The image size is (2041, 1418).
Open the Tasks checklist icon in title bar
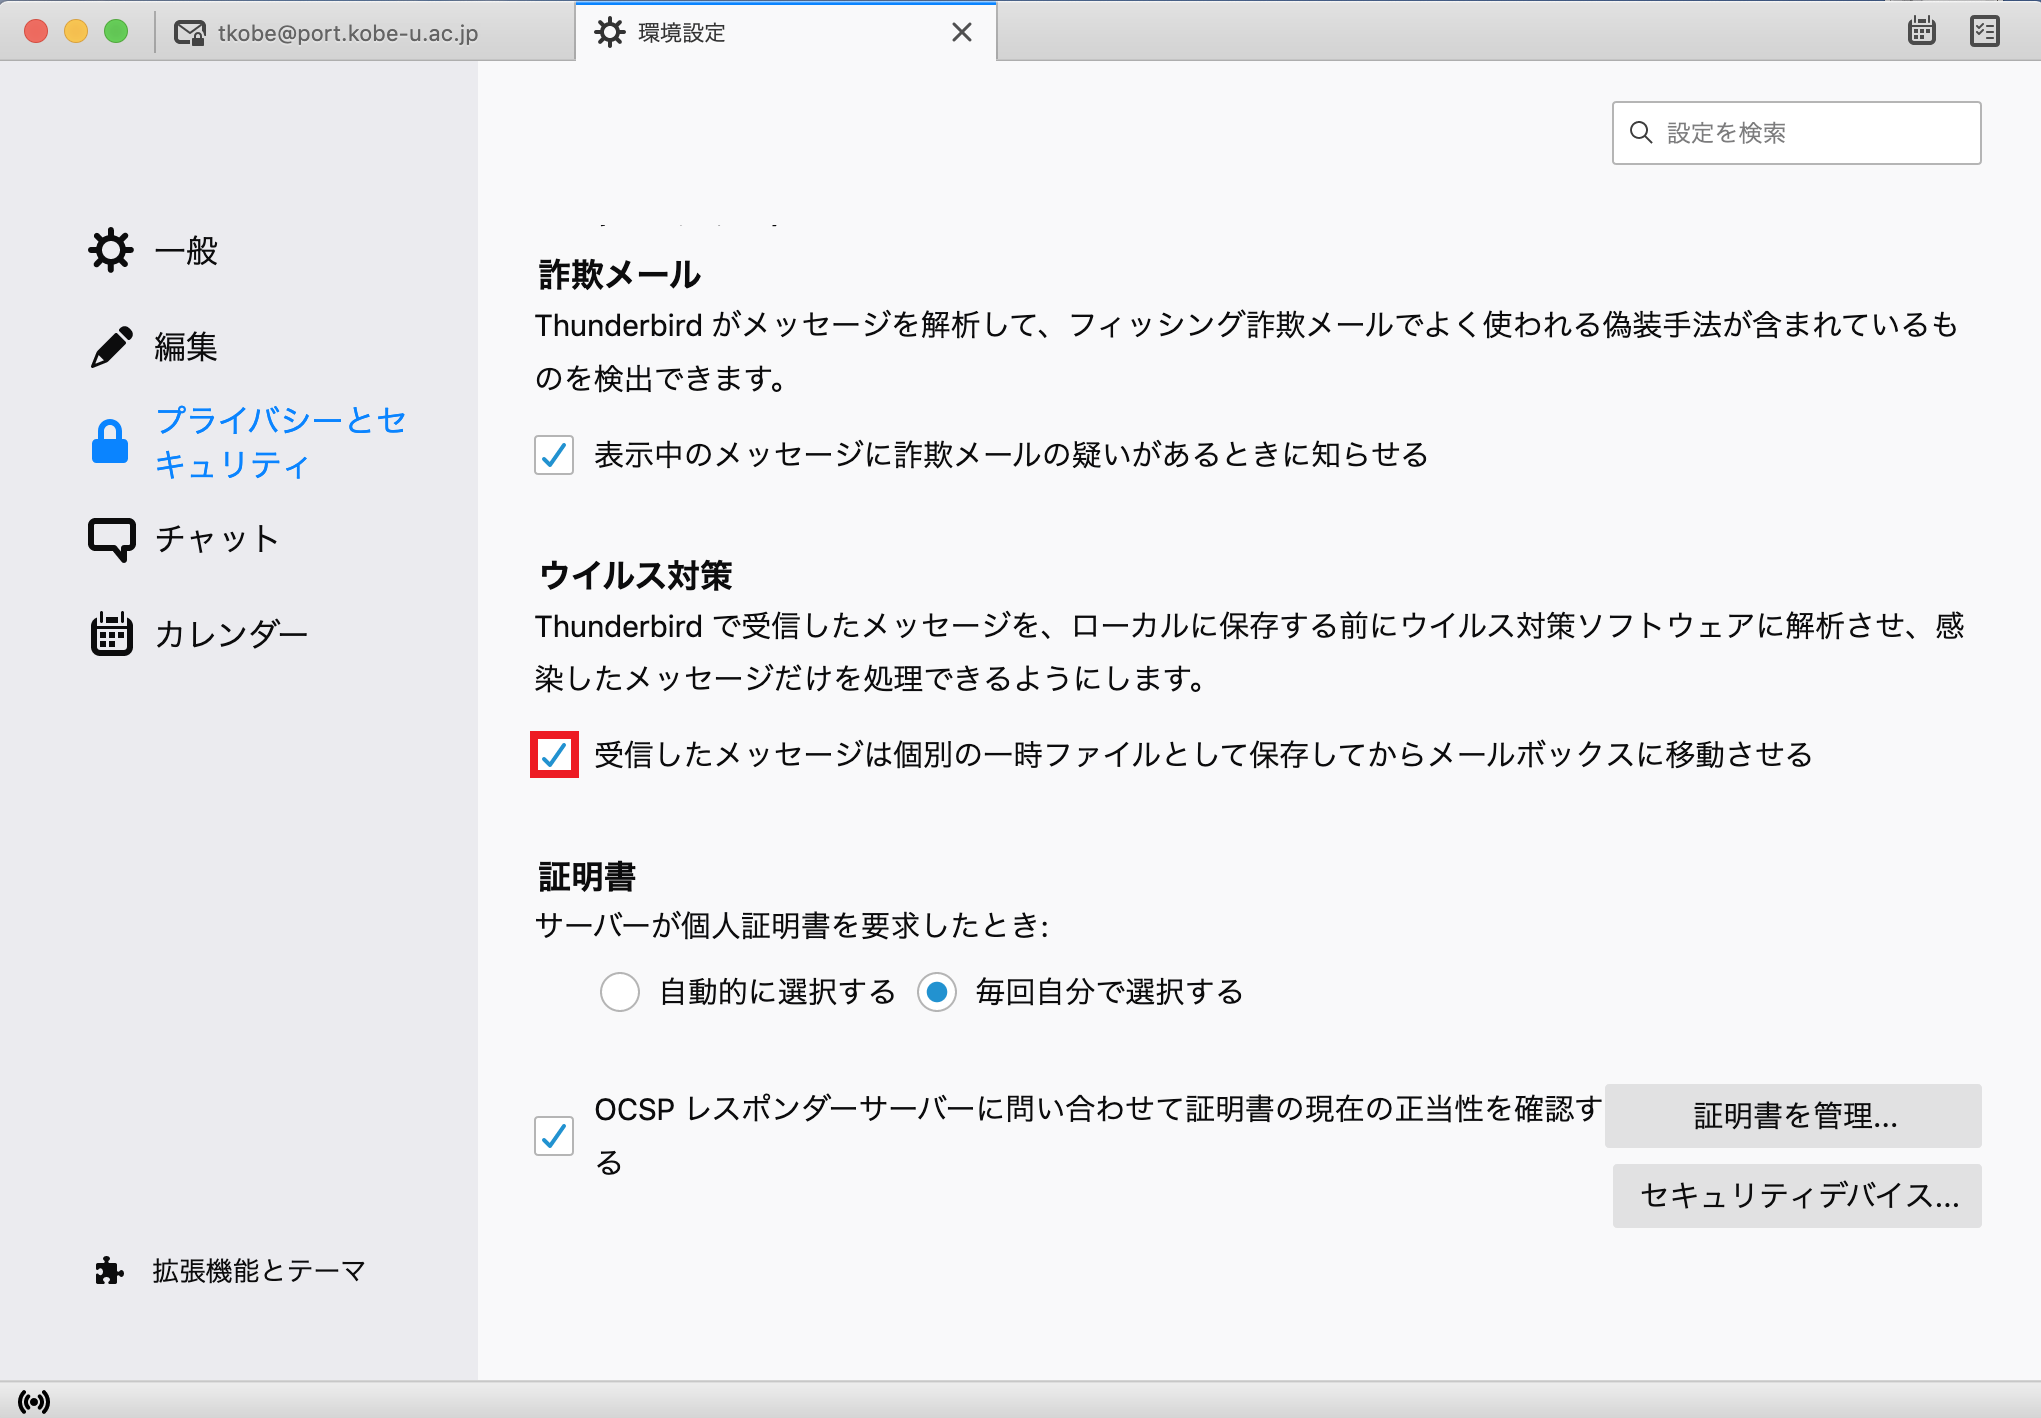(1984, 31)
